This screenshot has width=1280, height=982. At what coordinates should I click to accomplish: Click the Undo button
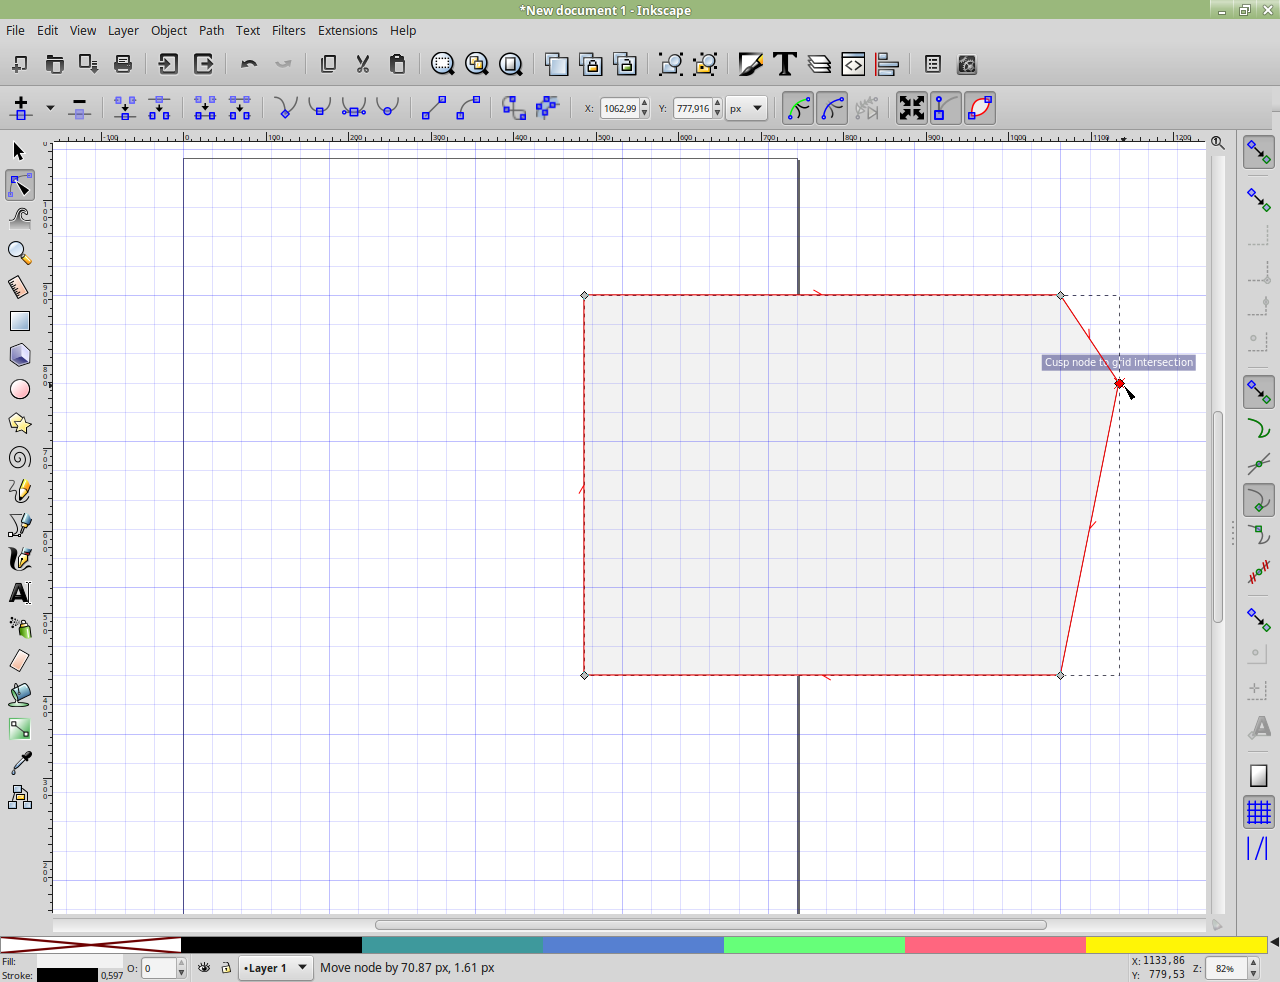click(x=249, y=64)
